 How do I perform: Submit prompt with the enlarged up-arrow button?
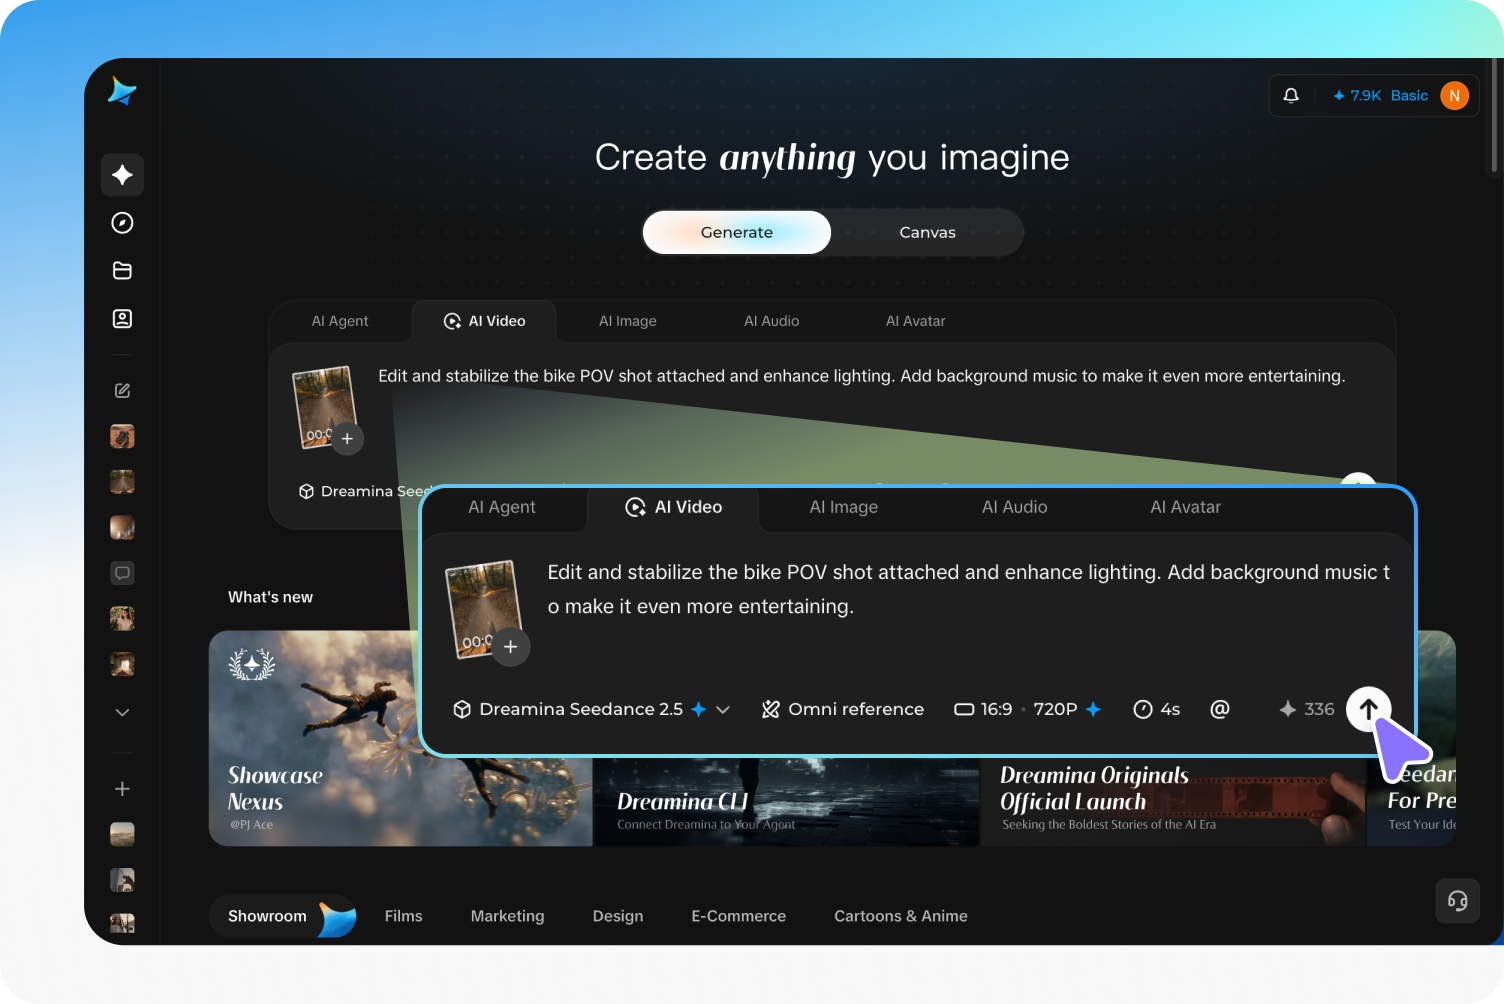pos(1369,709)
